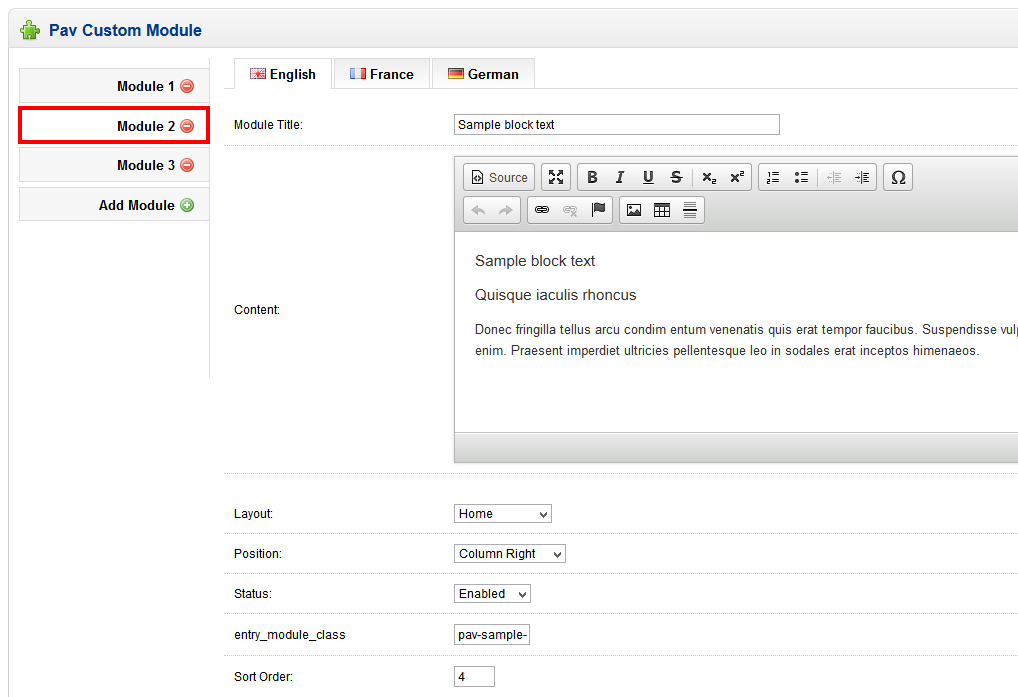Expand the Position dropdown set to Column Right
Viewport: 1018px width, 697px height.
[509, 554]
